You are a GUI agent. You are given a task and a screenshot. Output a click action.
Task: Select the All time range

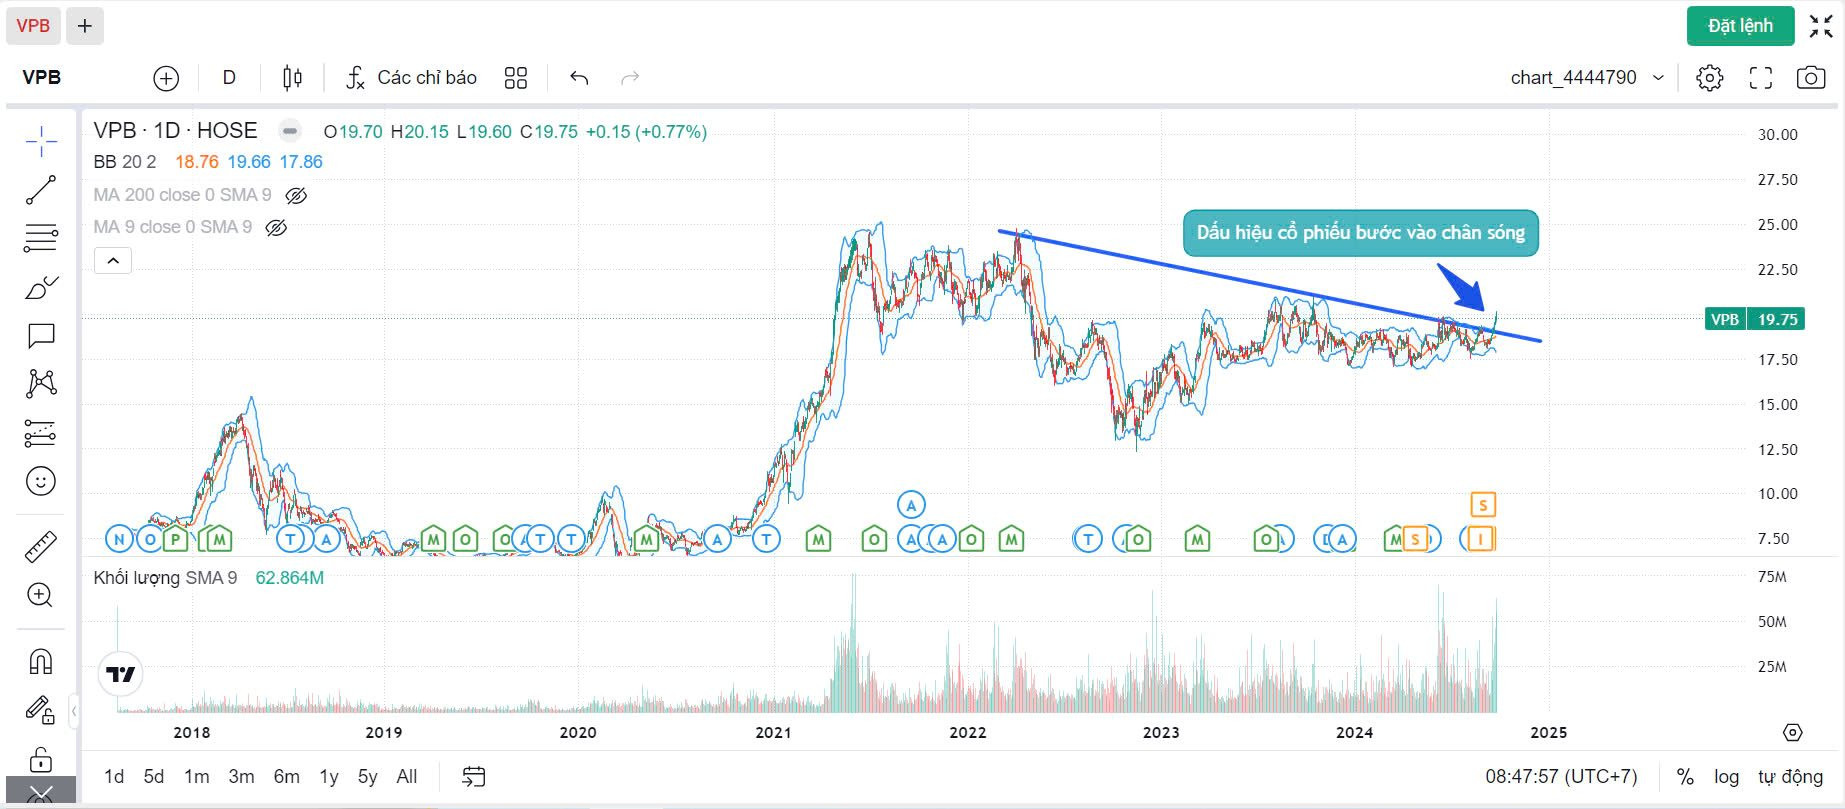click(x=407, y=777)
